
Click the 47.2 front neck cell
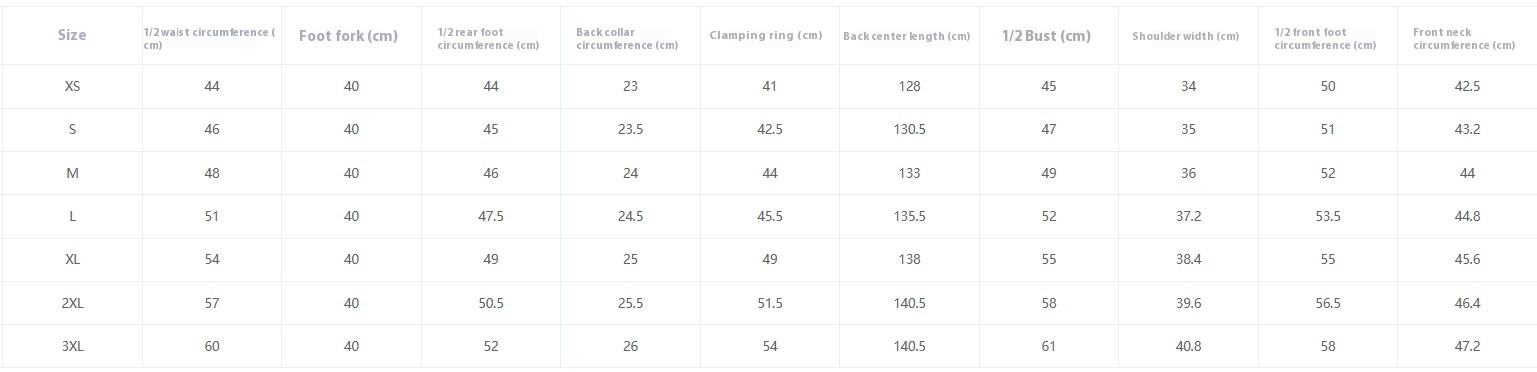(x=1467, y=347)
